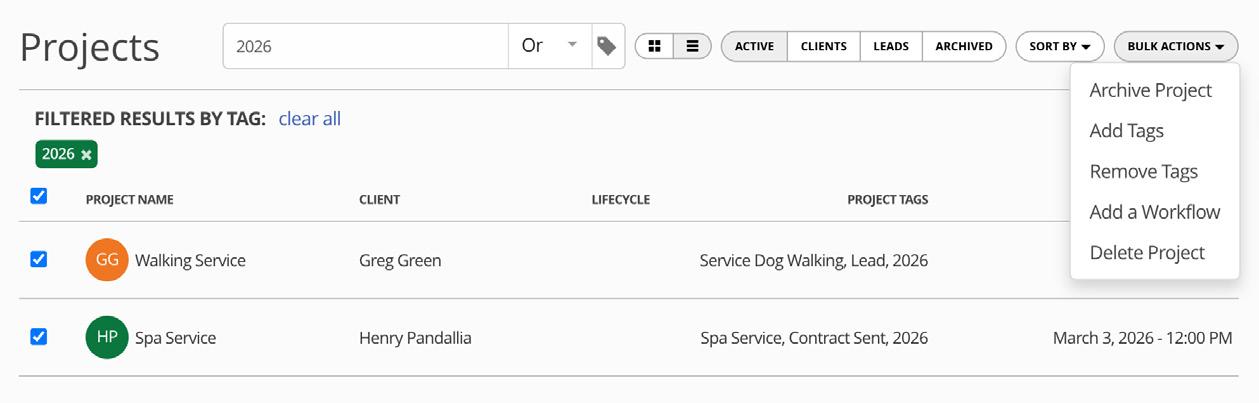Screen dimensions: 1259x403
Task: Show the Leads projects tab
Action: point(891,46)
